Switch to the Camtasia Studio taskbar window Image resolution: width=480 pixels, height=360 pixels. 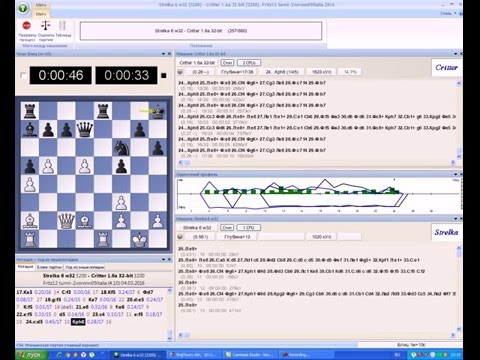249,355
